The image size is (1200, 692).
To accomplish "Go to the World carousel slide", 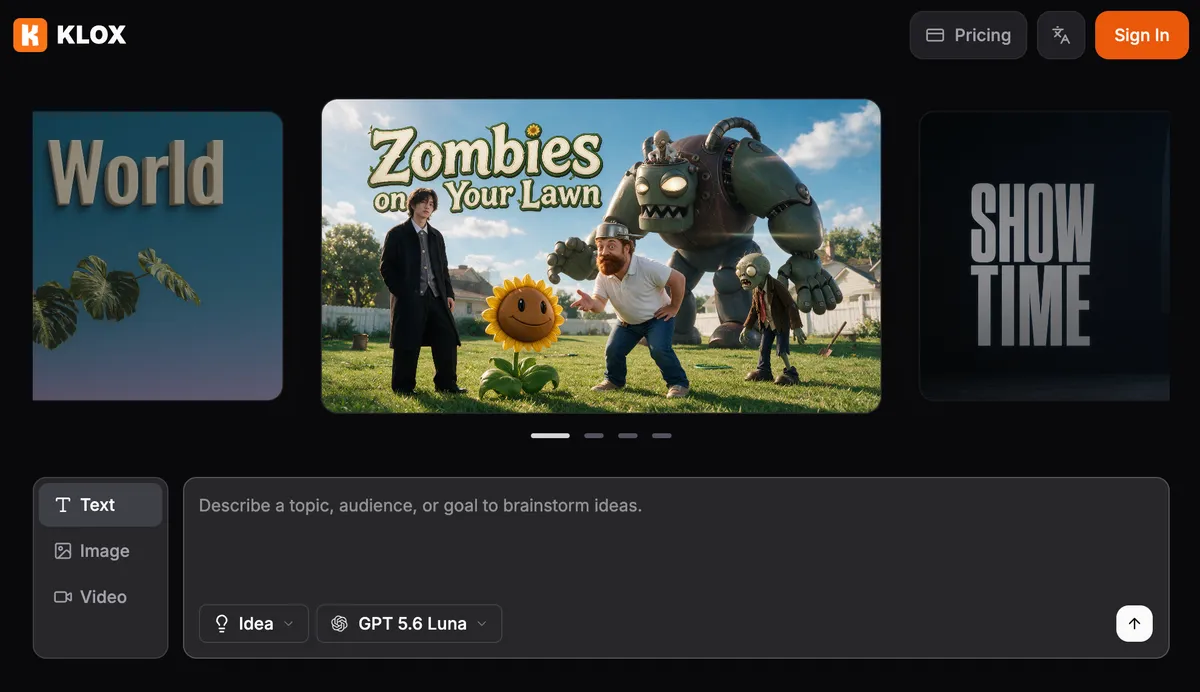I will pos(158,256).
